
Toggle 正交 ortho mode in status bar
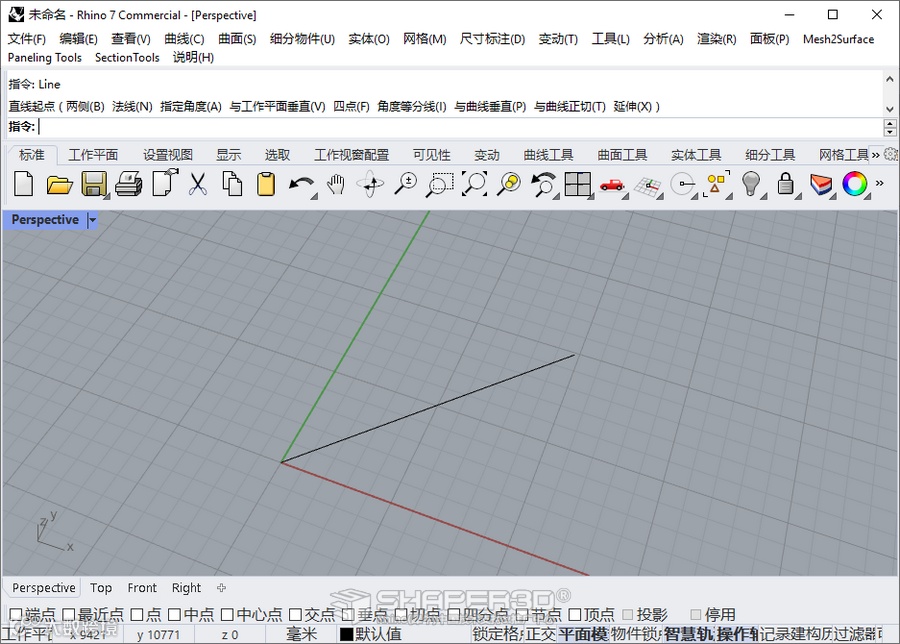tap(541, 634)
